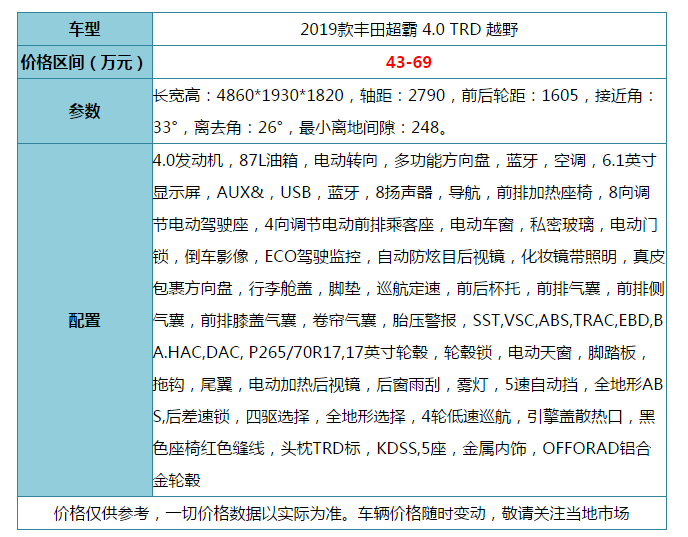Click the 最小离地间隙：248 text
Screen dimensions: 688x537
coord(369,127)
